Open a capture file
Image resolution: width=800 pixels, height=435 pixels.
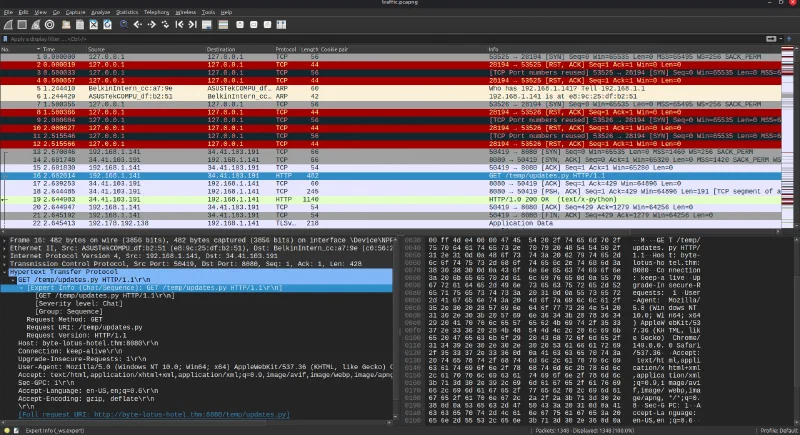(x=66, y=24)
